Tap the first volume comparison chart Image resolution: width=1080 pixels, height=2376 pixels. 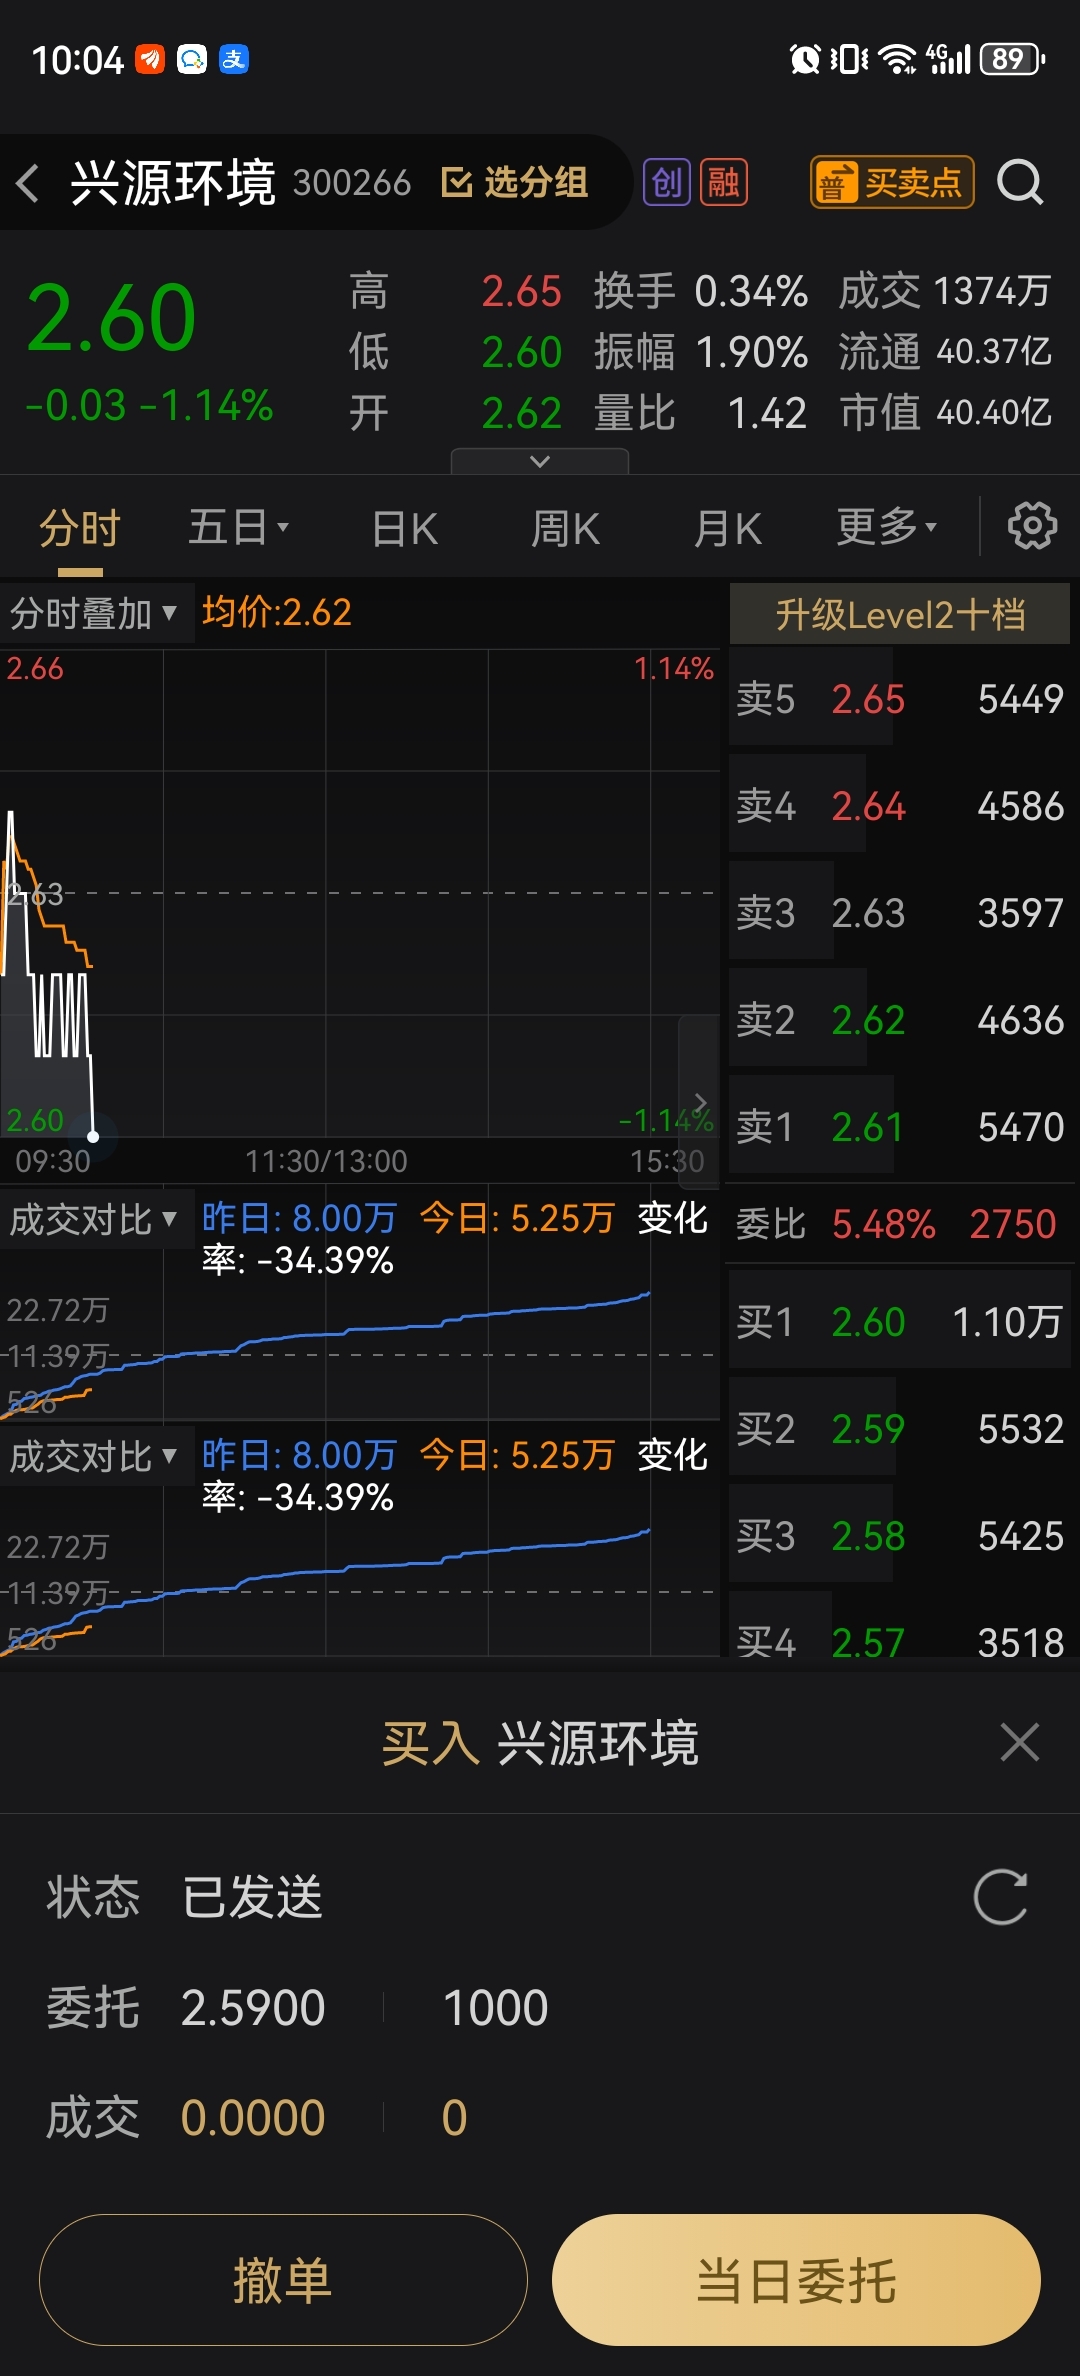360,1350
